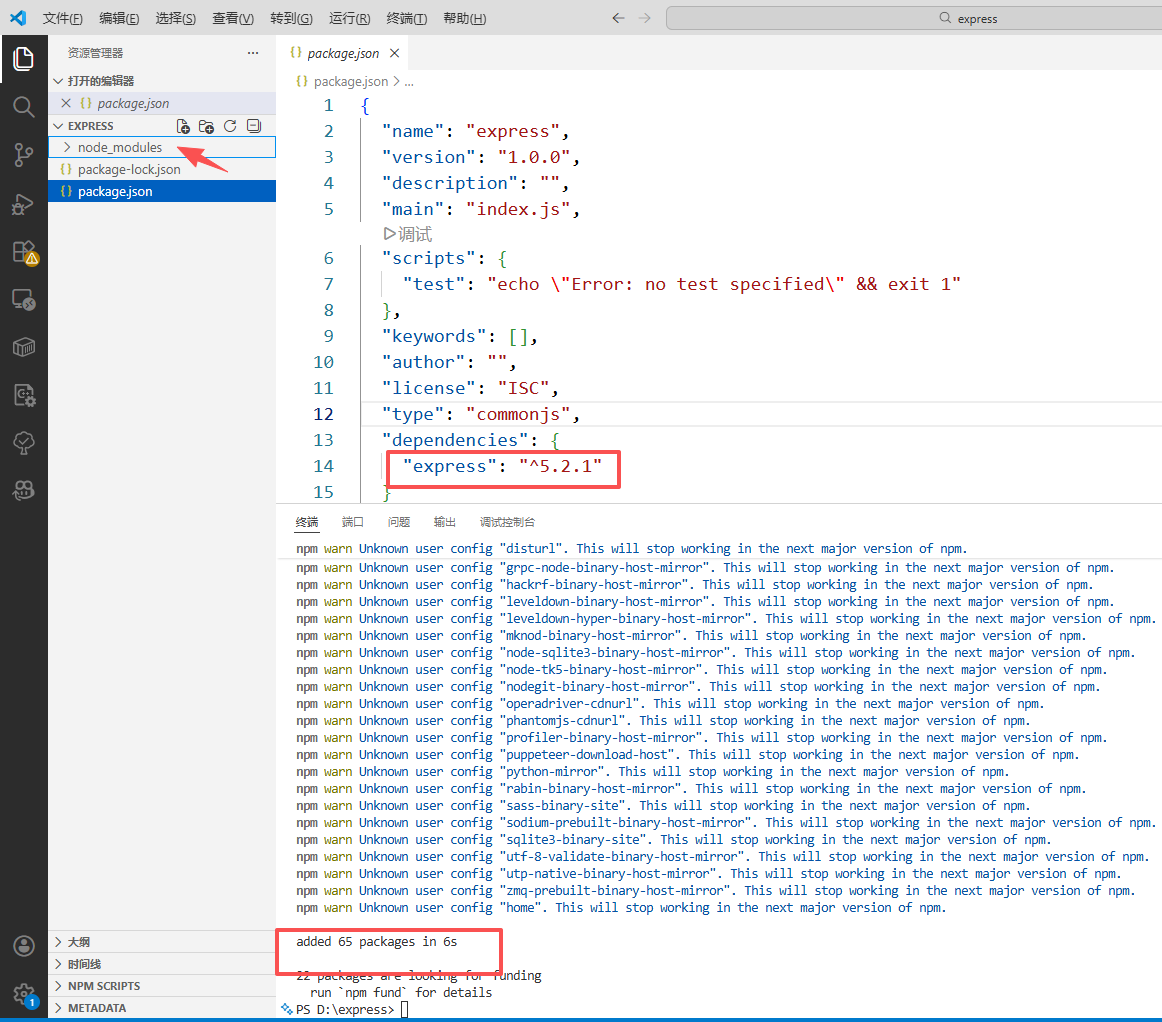Click the Manage gear icon

(x=23, y=993)
